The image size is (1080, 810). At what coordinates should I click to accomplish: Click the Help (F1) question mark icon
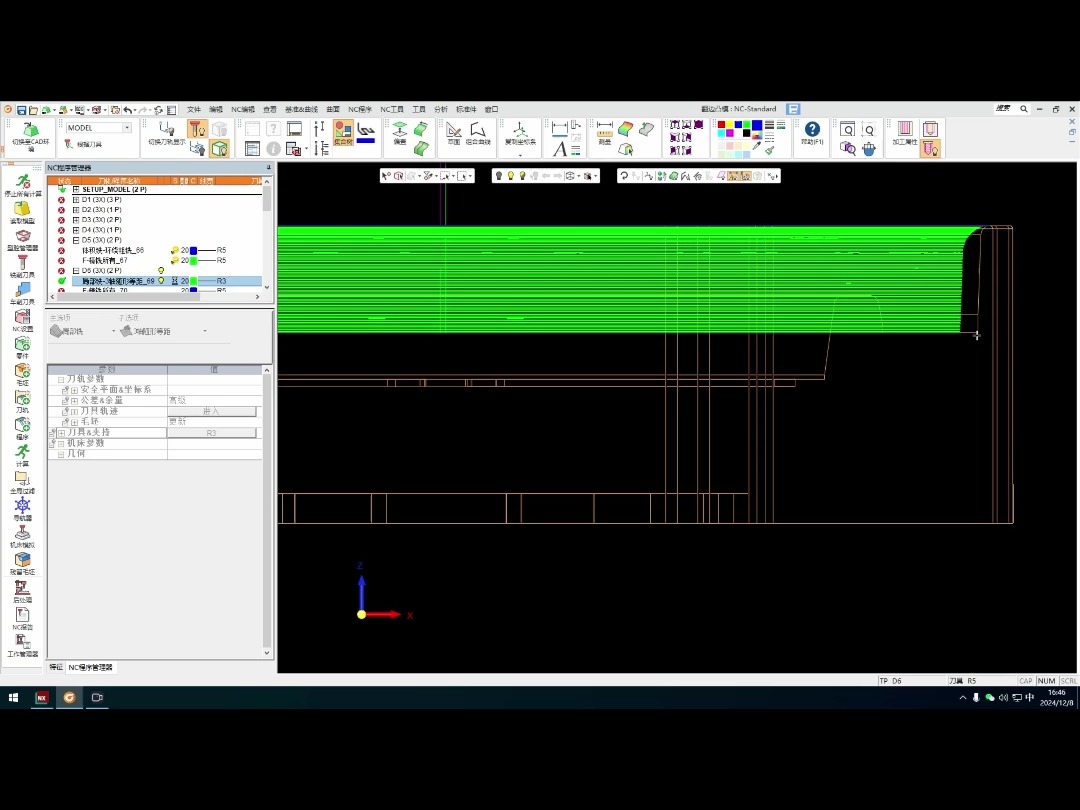(812, 129)
